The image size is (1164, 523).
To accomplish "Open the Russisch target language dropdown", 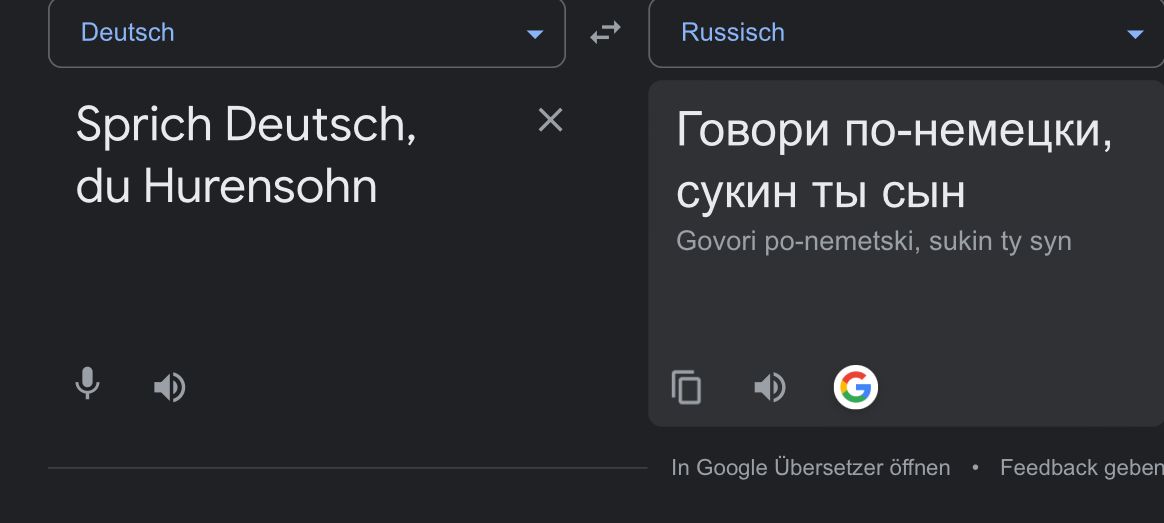I will tap(906, 33).
